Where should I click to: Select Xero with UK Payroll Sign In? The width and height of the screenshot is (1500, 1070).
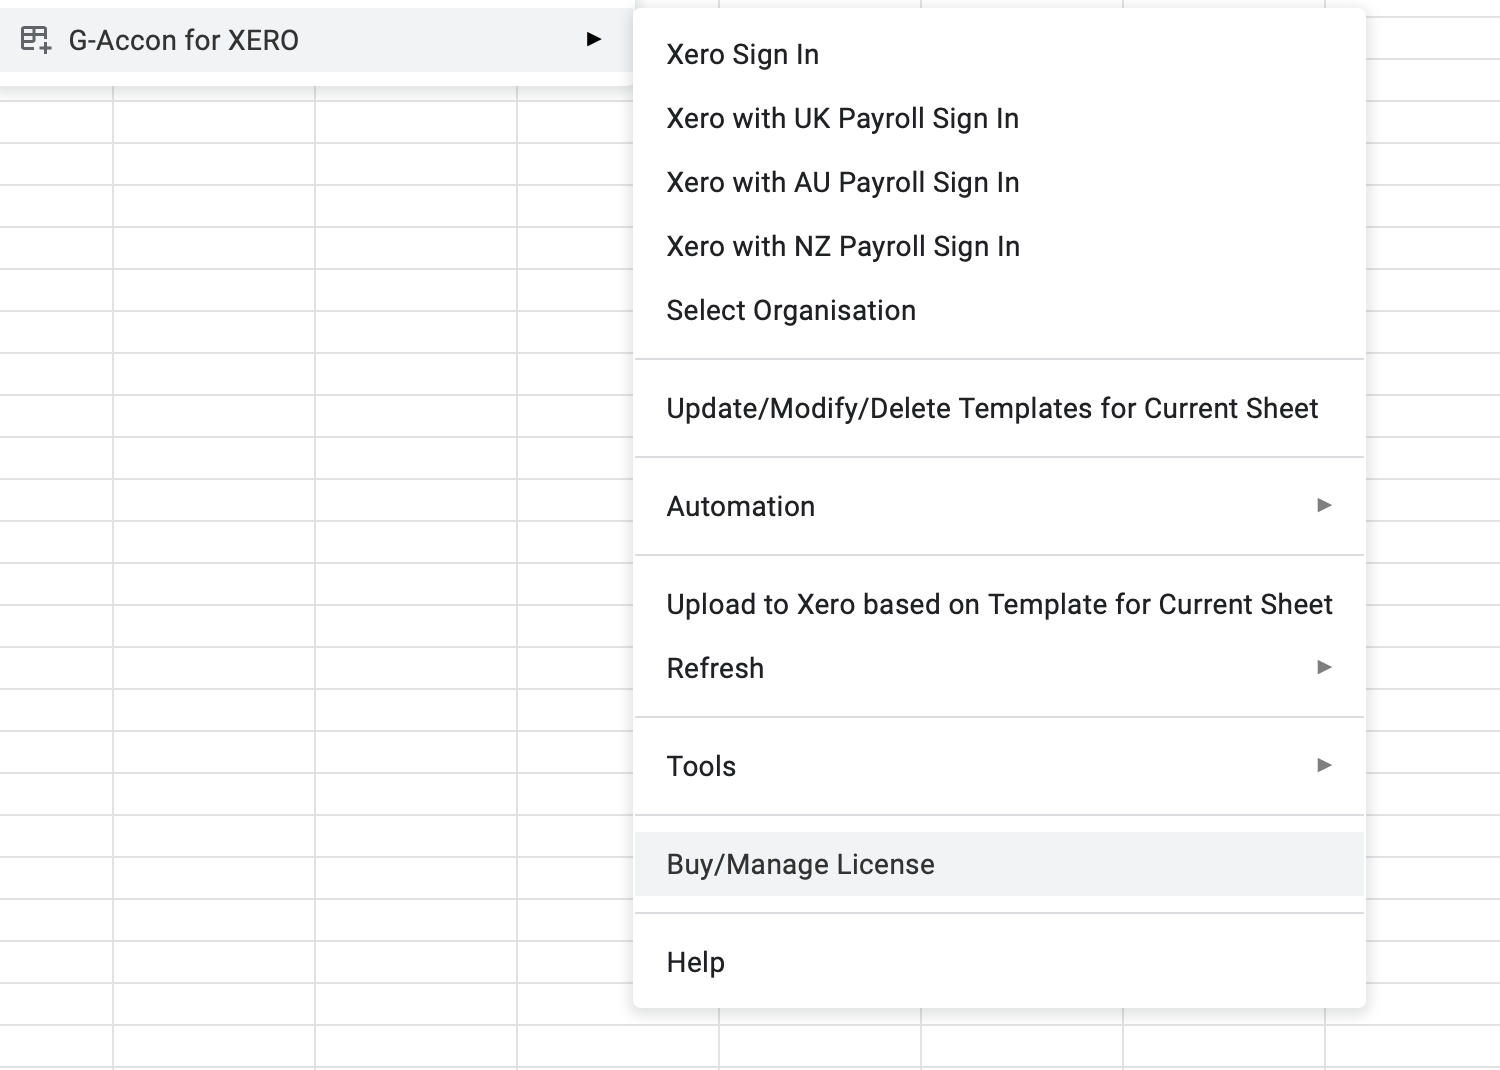click(x=842, y=118)
